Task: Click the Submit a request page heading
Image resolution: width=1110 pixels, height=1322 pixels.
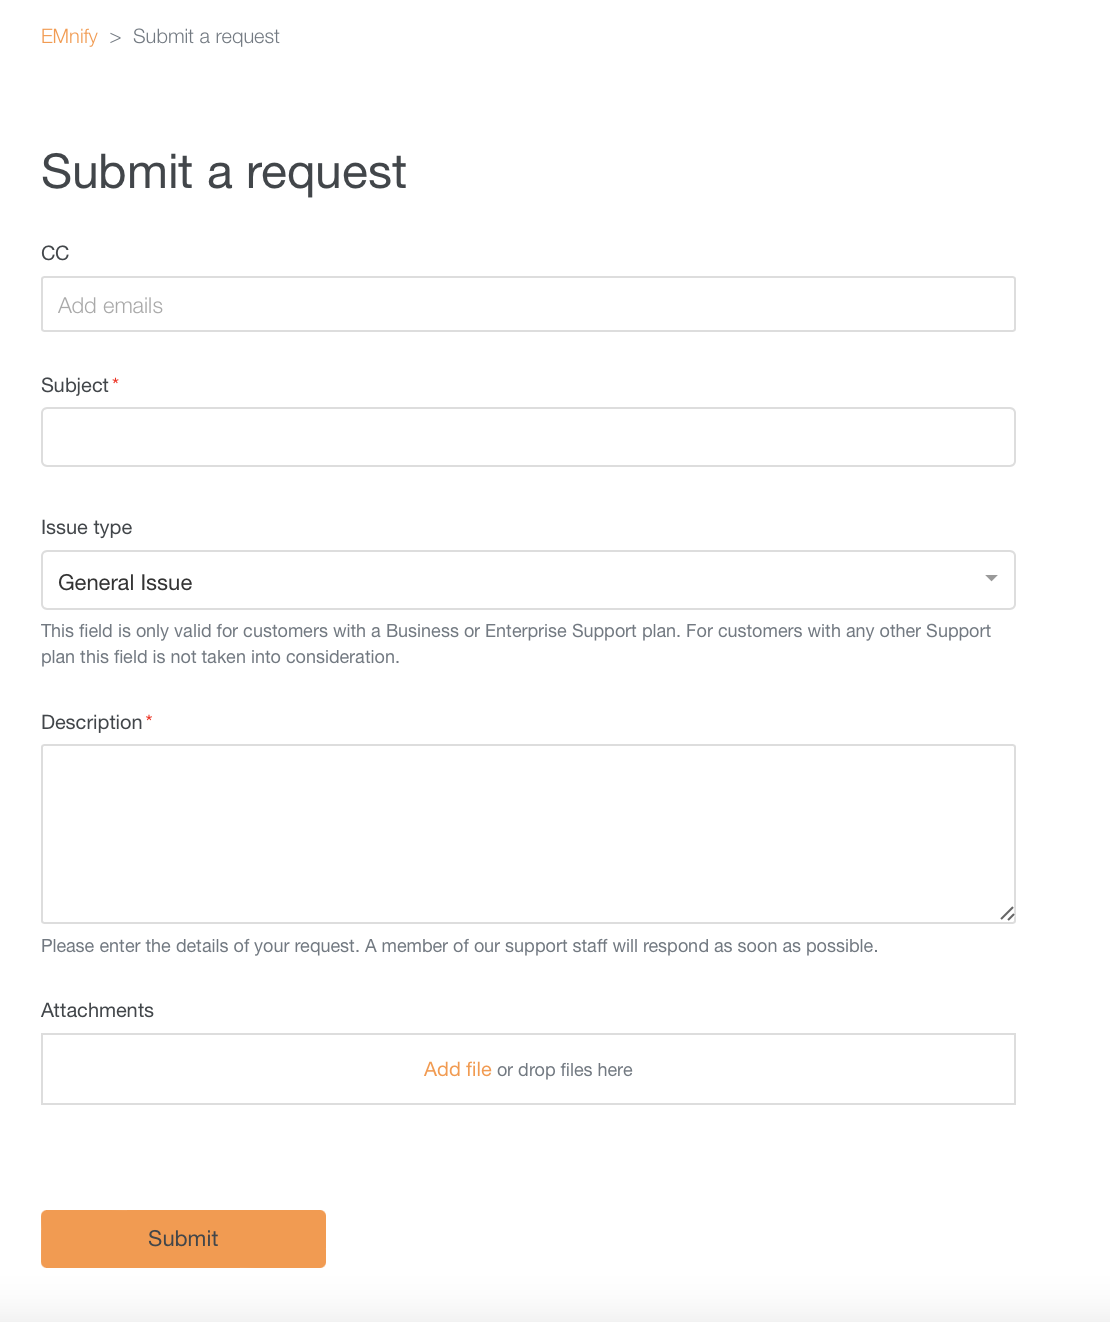Action: click(223, 172)
